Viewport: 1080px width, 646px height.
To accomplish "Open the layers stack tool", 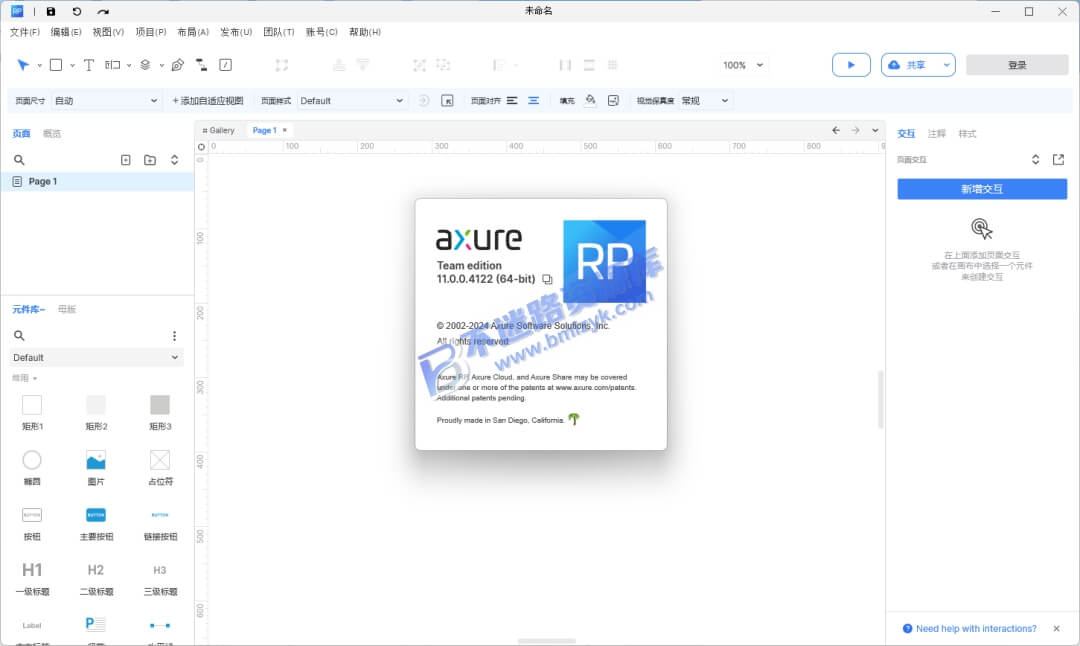I will (145, 65).
